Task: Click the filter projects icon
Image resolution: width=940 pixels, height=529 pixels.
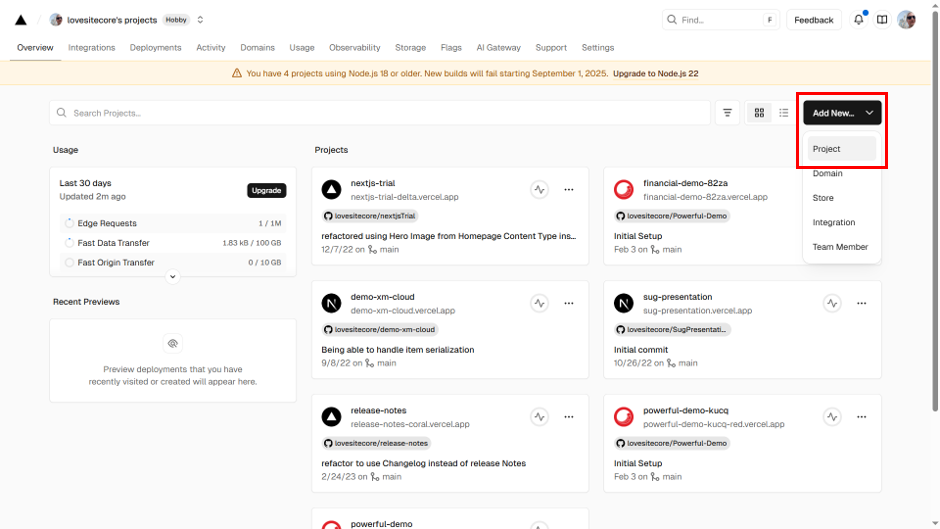Action: click(x=727, y=113)
